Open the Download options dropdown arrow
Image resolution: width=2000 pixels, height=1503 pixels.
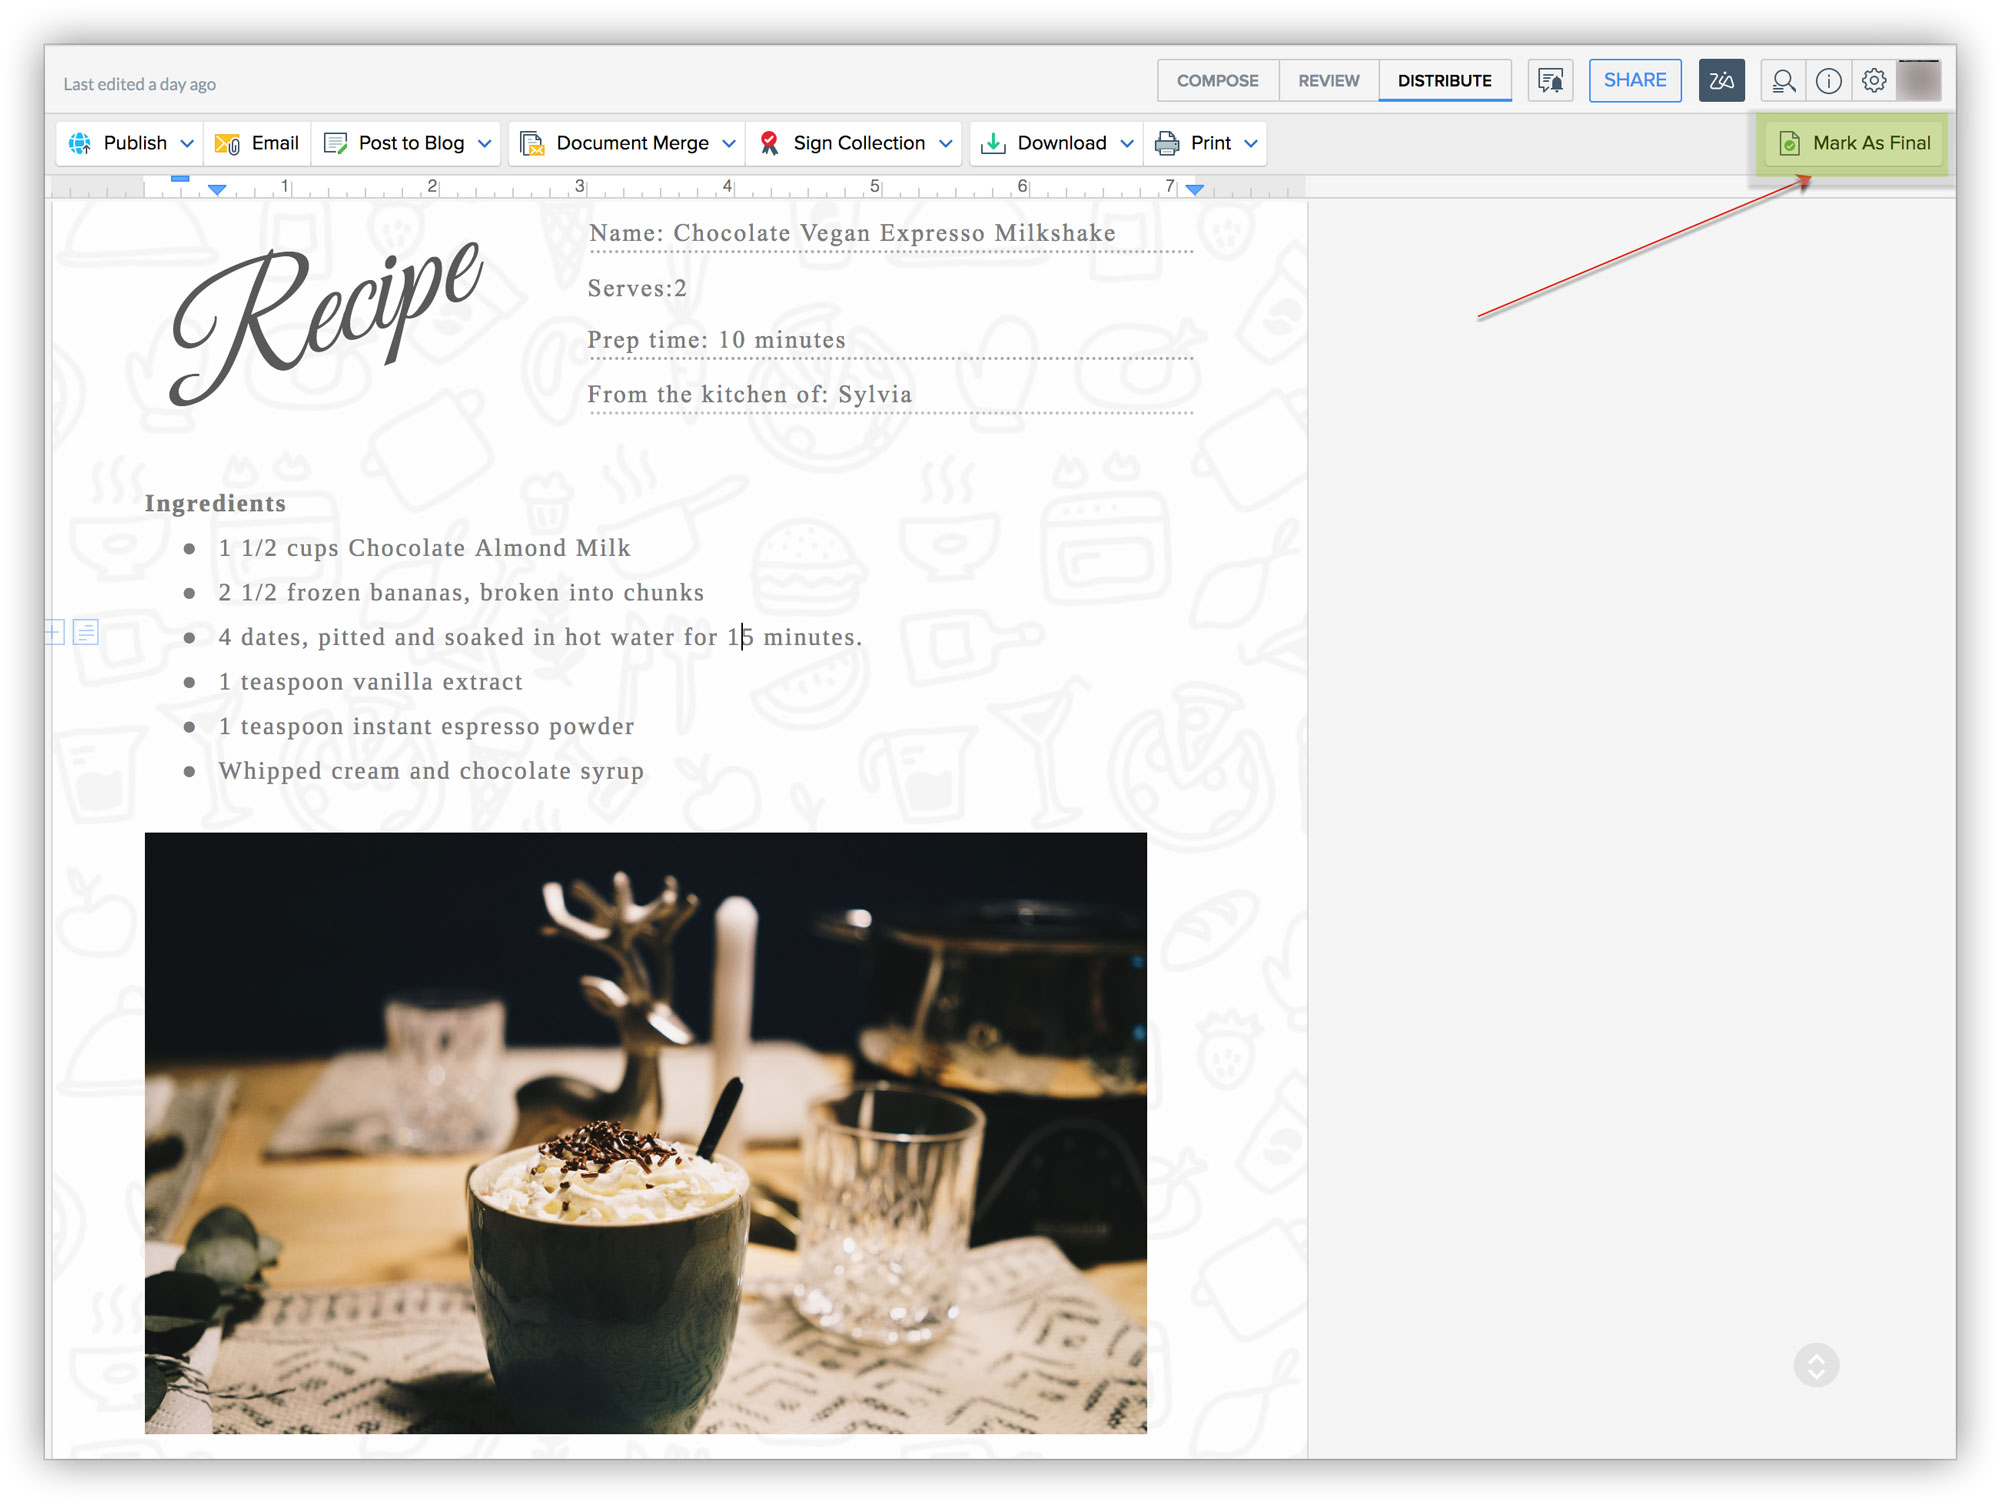[x=1127, y=144]
